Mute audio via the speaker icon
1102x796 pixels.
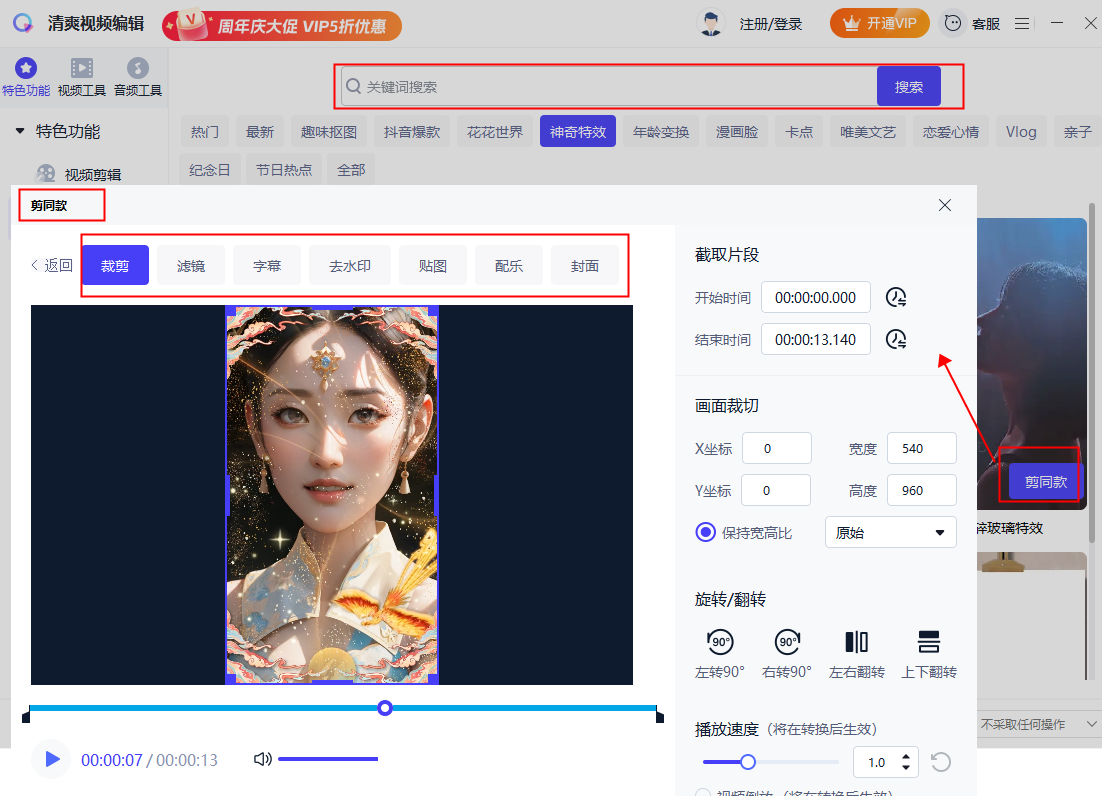(x=262, y=759)
